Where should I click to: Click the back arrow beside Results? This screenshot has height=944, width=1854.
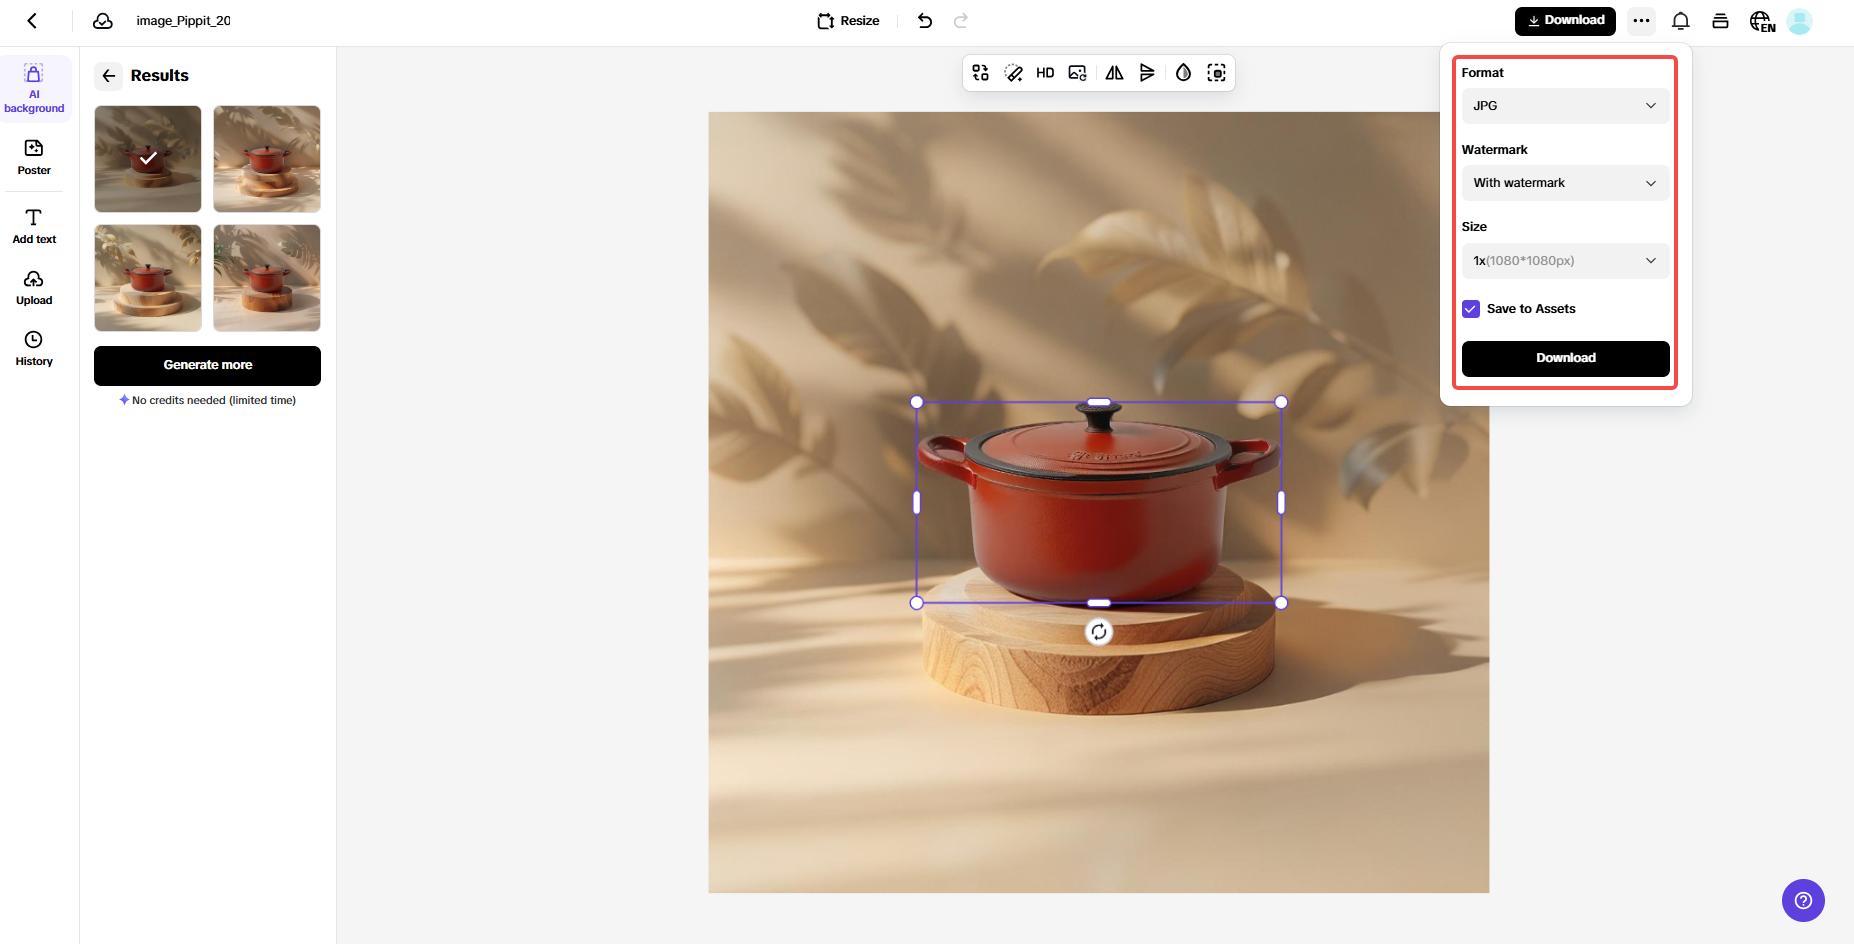point(109,76)
